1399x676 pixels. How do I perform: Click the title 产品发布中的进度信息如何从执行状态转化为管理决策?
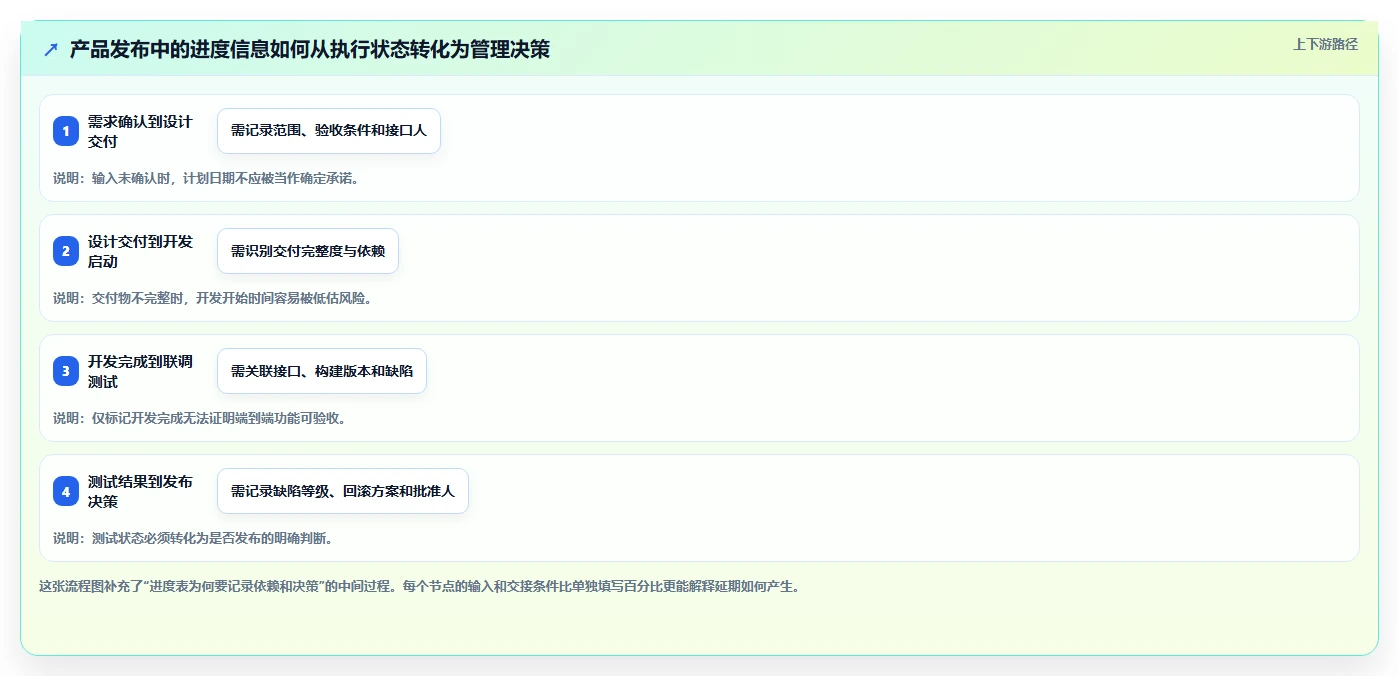[x=310, y=50]
